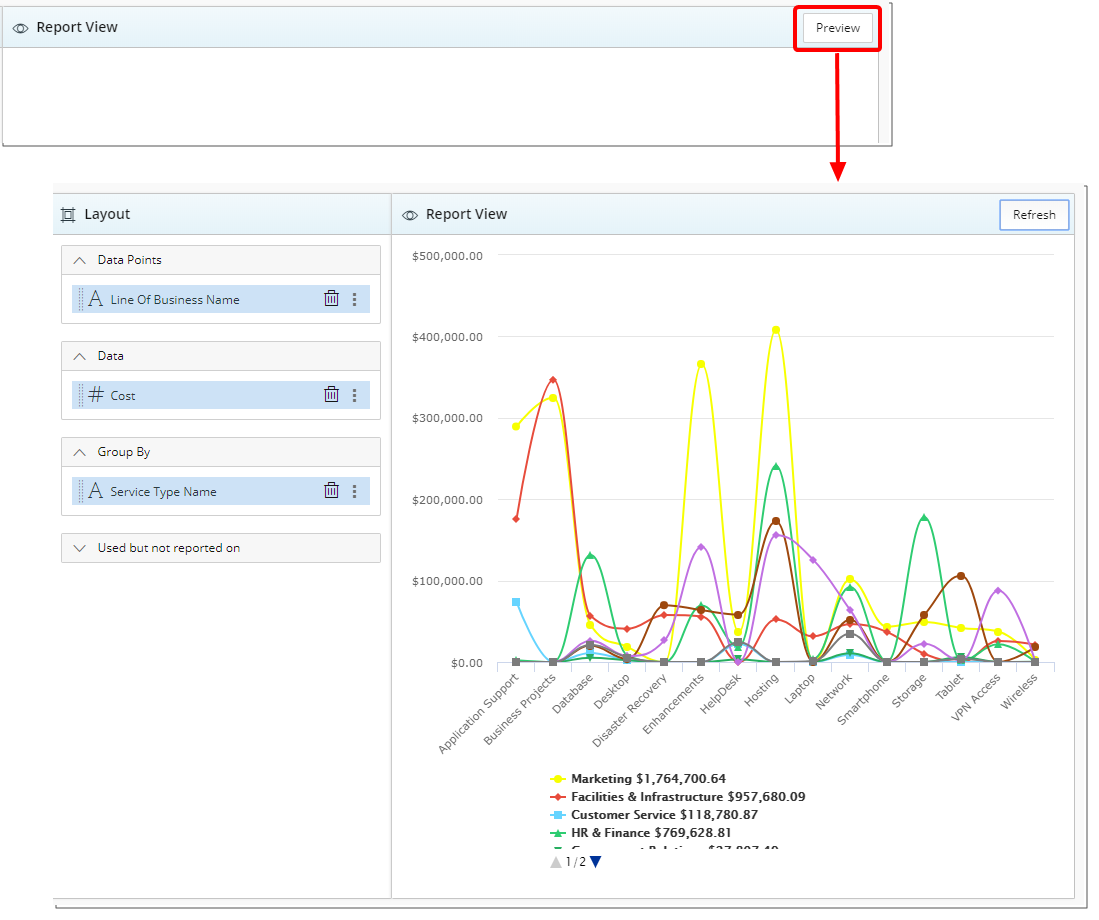
Task: Click eye icon in upper Report View header
Action: [x=20, y=28]
